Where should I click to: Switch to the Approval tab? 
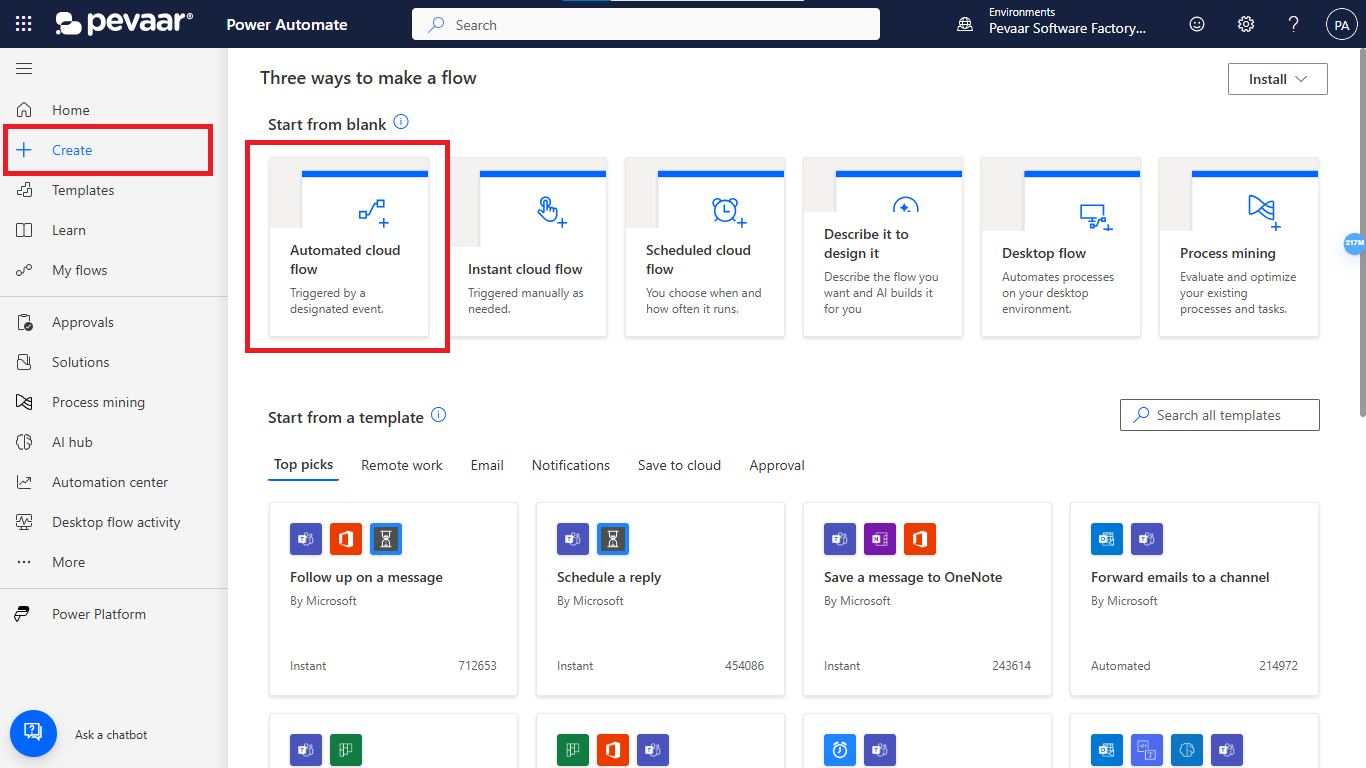pyautogui.click(x=777, y=465)
